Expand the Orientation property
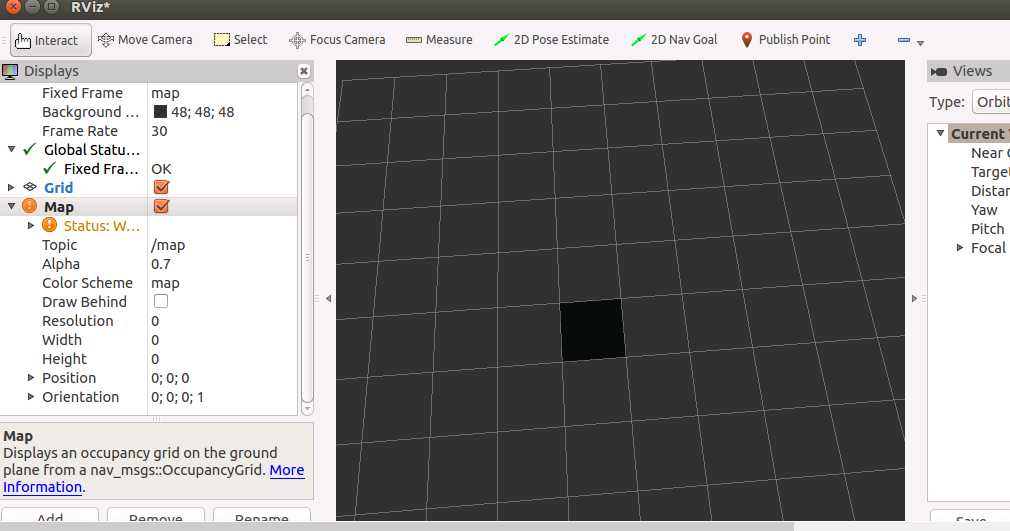This screenshot has height=531, width=1010. click(x=30, y=396)
